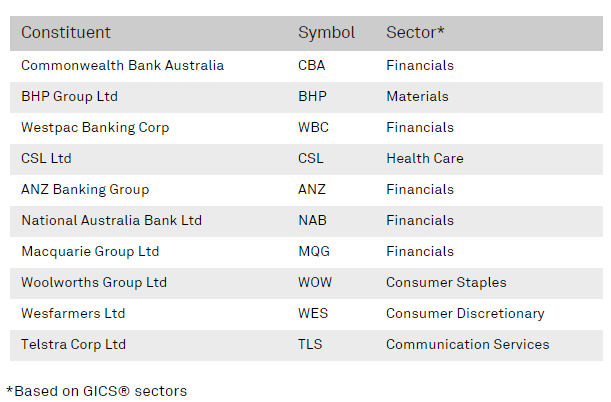Click National Australia Bank Ltd name
611x402 pixels.
point(111,220)
